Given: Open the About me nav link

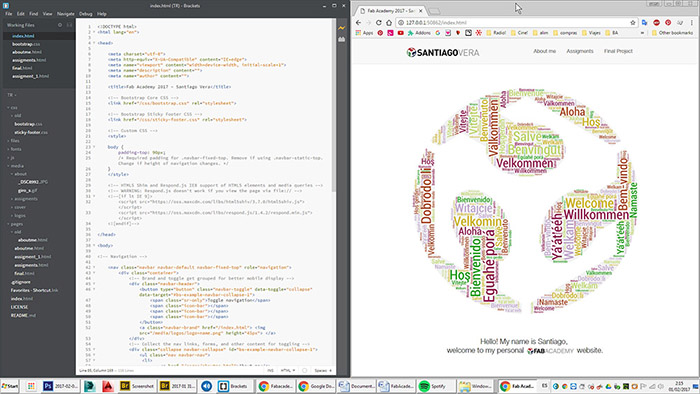Looking at the screenshot, I should (x=544, y=51).
